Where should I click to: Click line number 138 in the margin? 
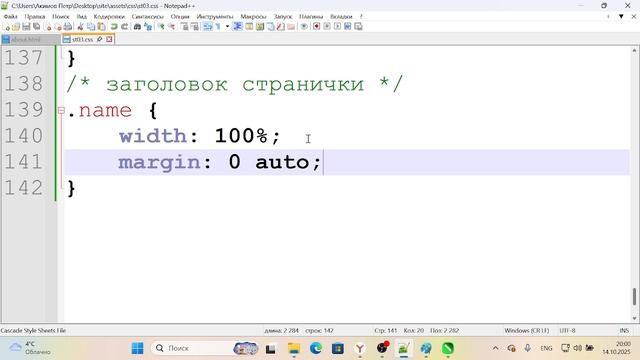[23, 84]
